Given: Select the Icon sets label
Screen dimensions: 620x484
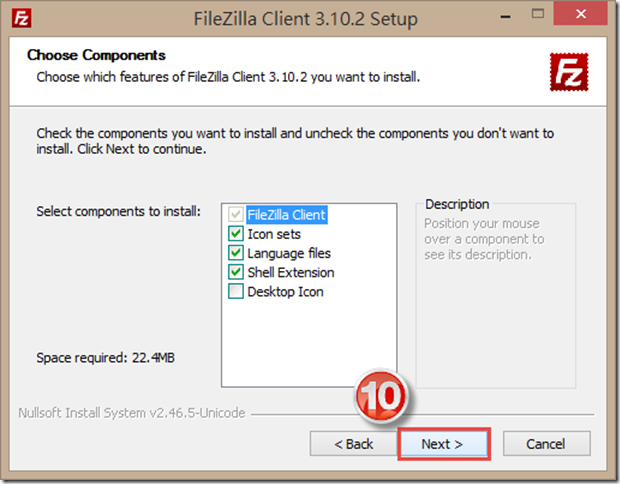Looking at the screenshot, I should tap(274, 234).
